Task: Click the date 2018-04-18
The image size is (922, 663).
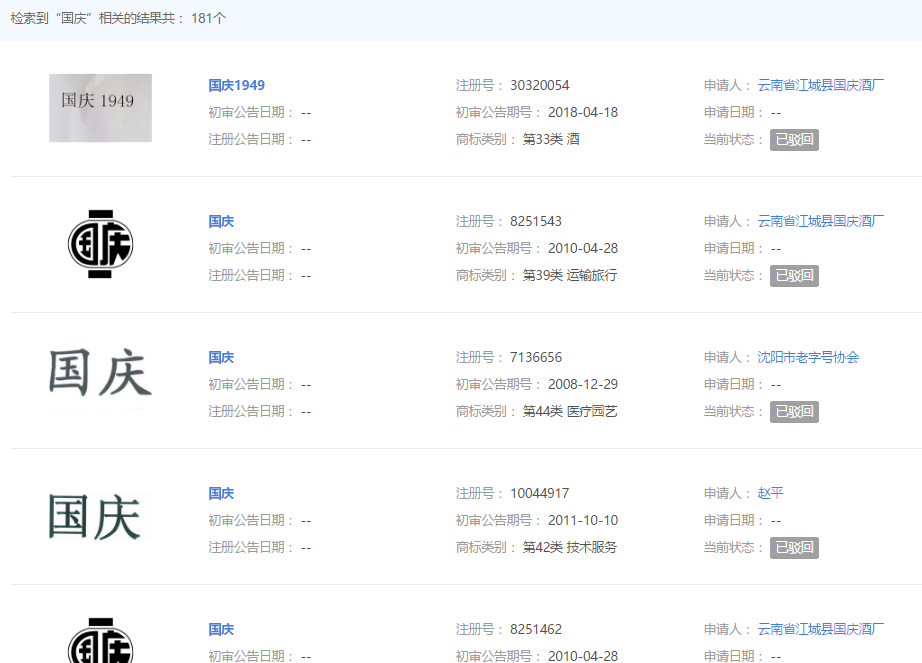Action: [x=583, y=112]
